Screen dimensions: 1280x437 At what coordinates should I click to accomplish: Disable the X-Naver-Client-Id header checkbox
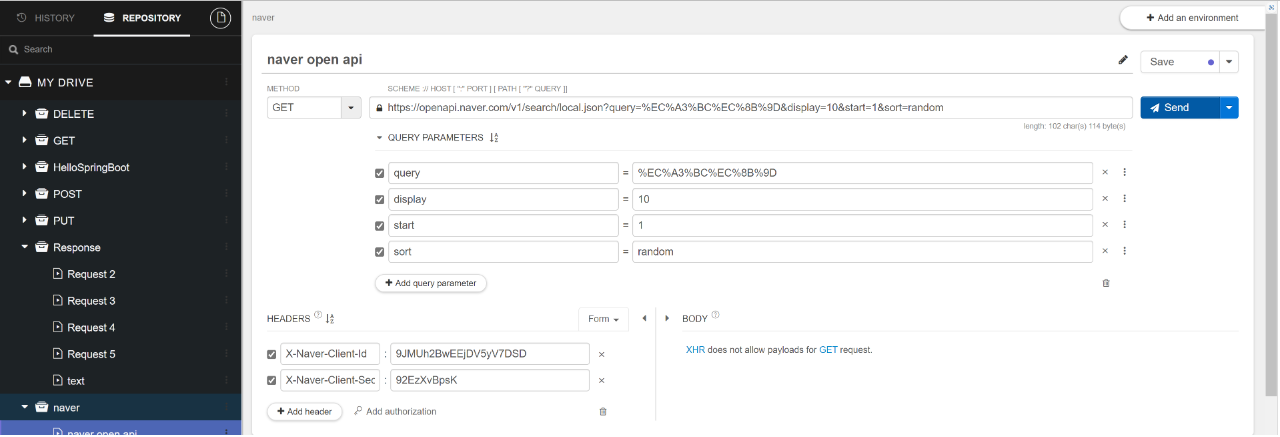[272, 354]
